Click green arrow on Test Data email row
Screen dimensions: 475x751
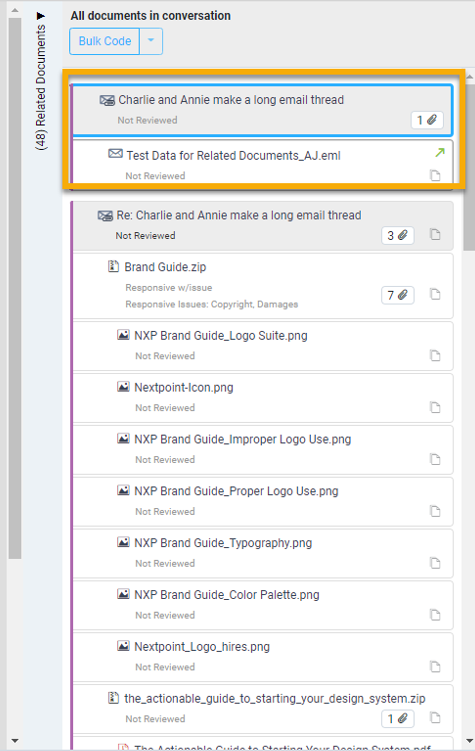tap(440, 153)
